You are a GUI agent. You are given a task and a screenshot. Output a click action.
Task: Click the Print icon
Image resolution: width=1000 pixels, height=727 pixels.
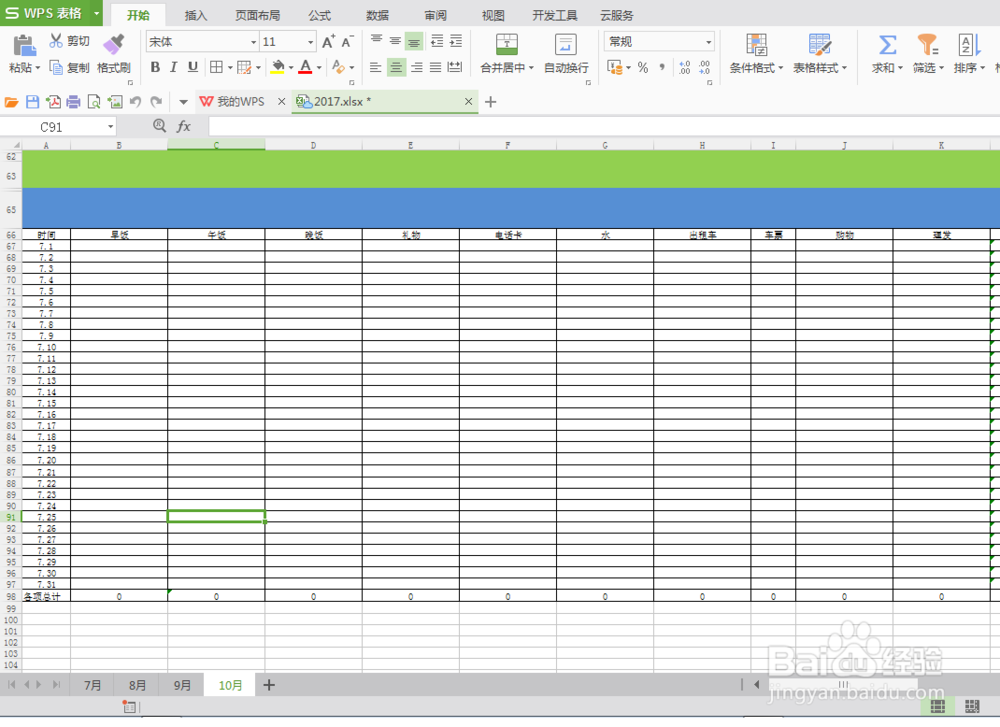(73, 102)
